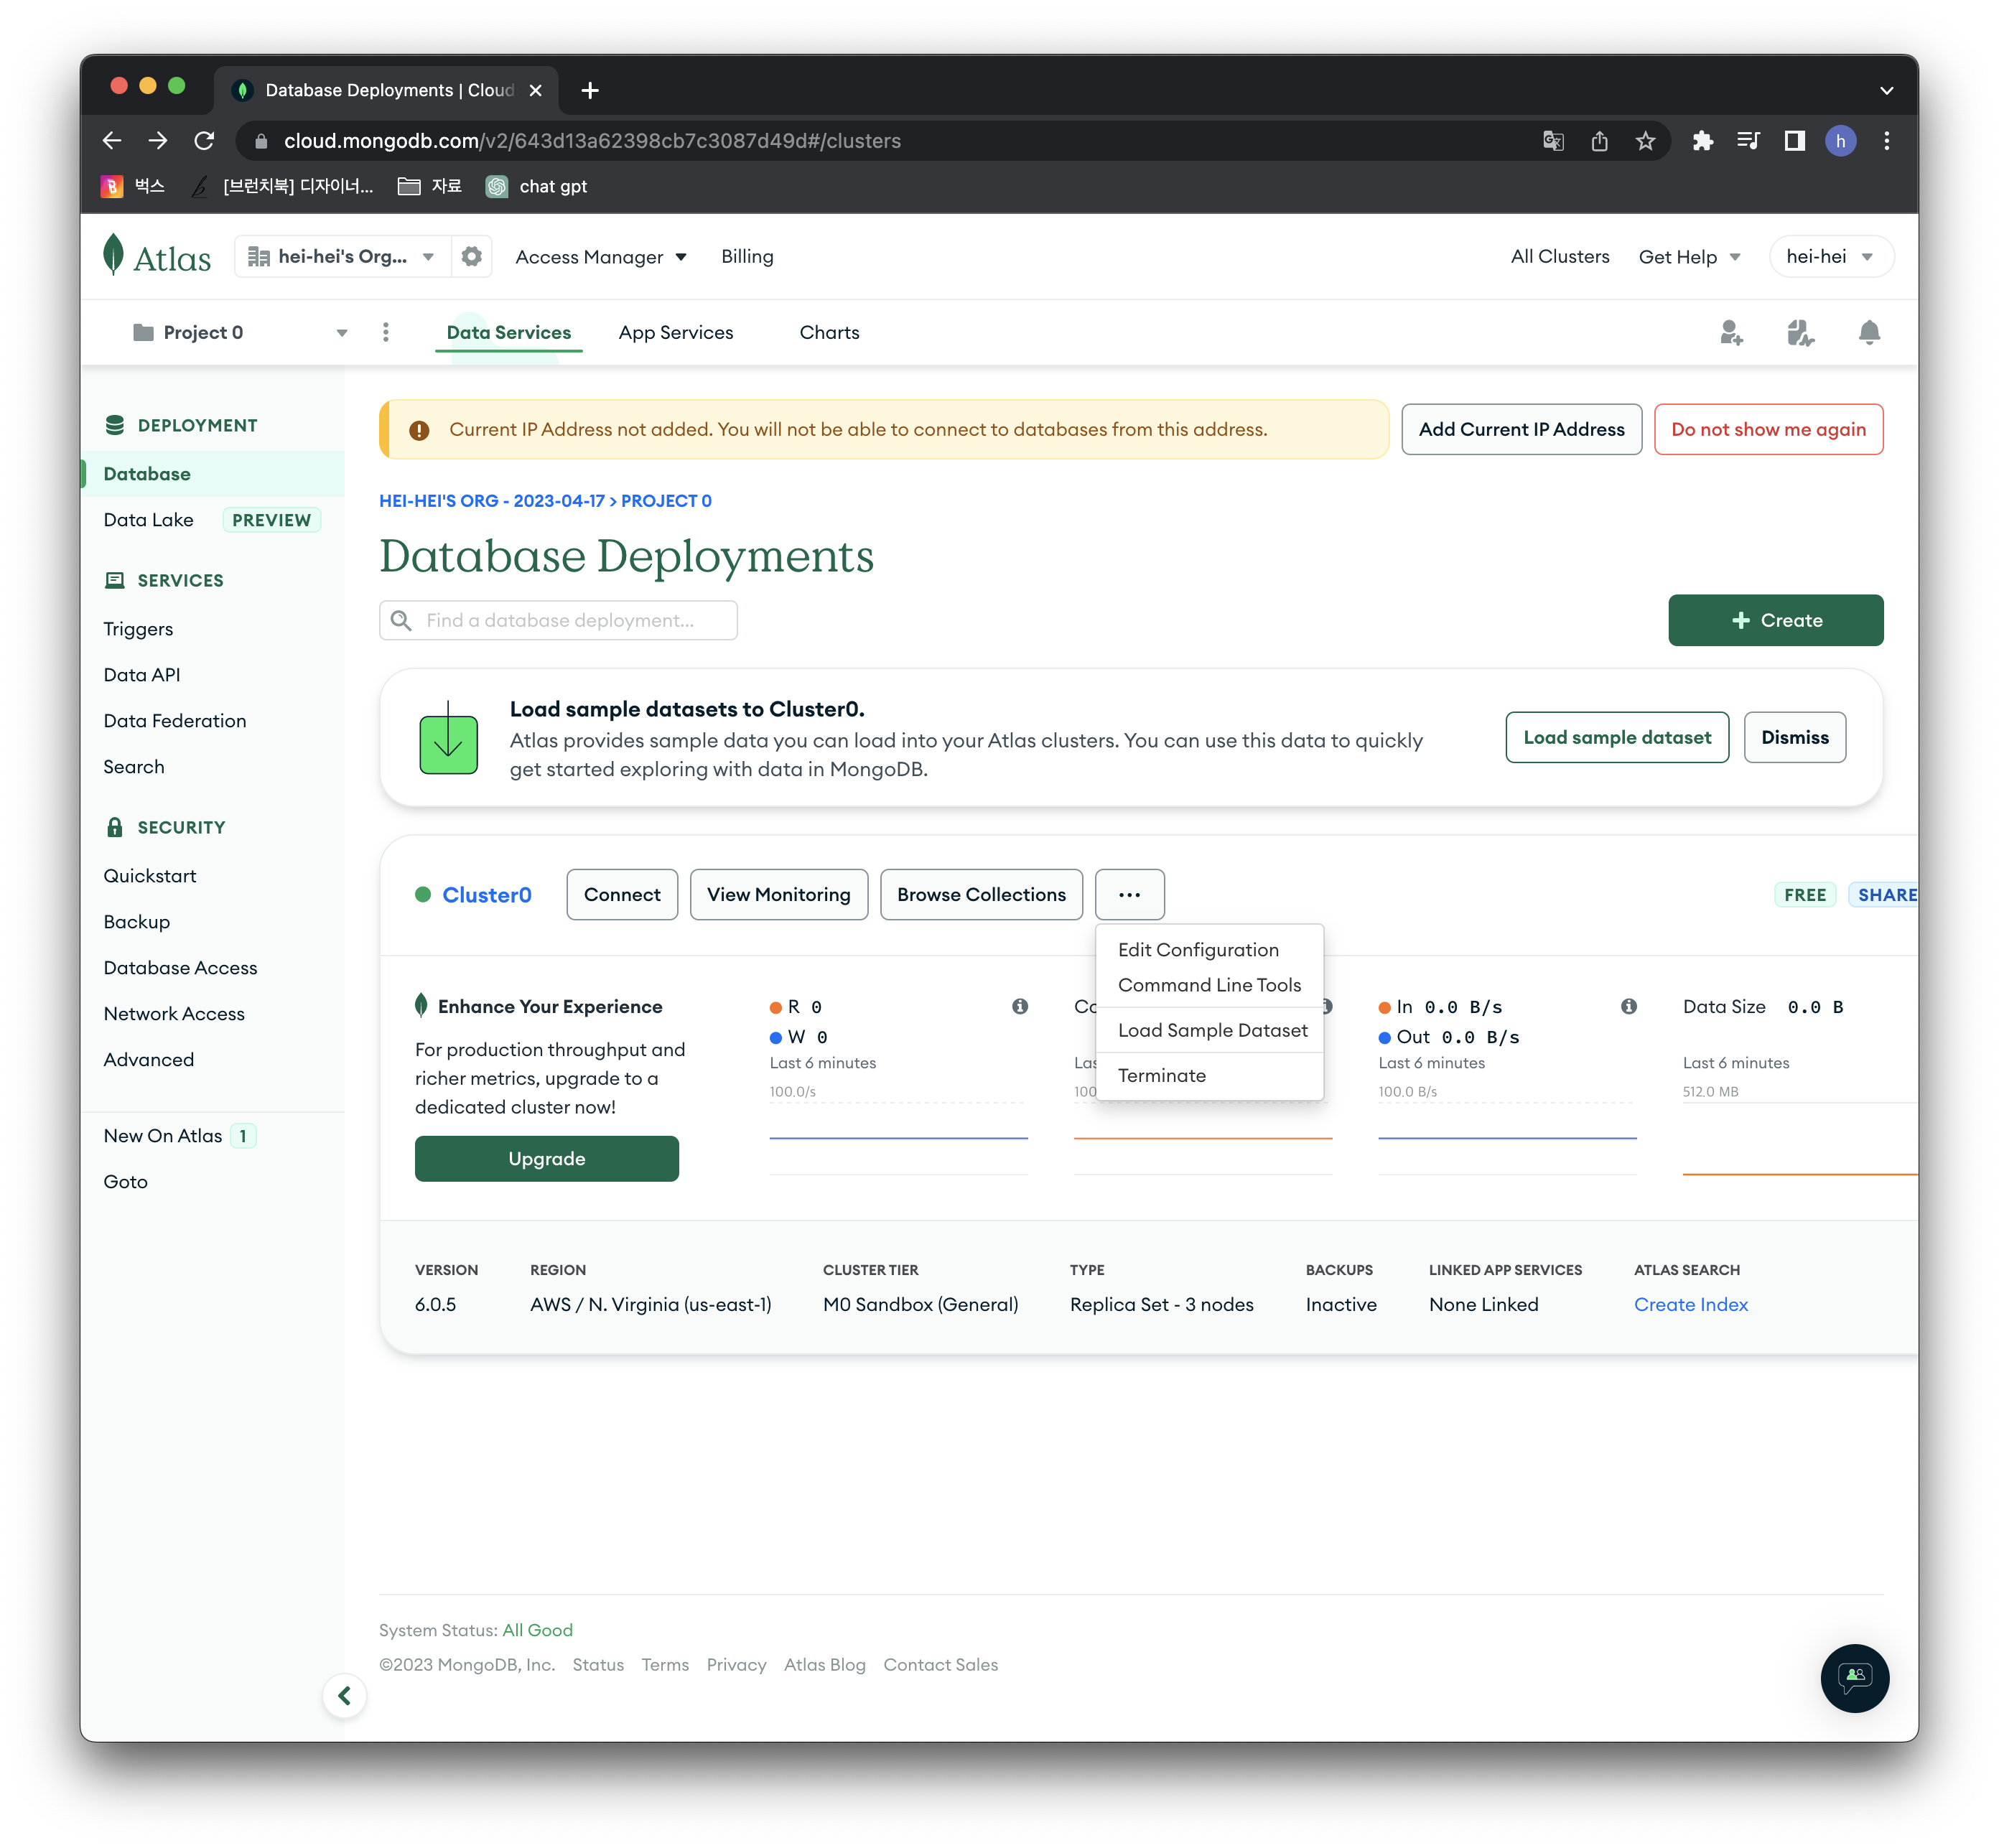The width and height of the screenshot is (1999, 1848).
Task: Switch to the App Services tab
Action: point(676,332)
